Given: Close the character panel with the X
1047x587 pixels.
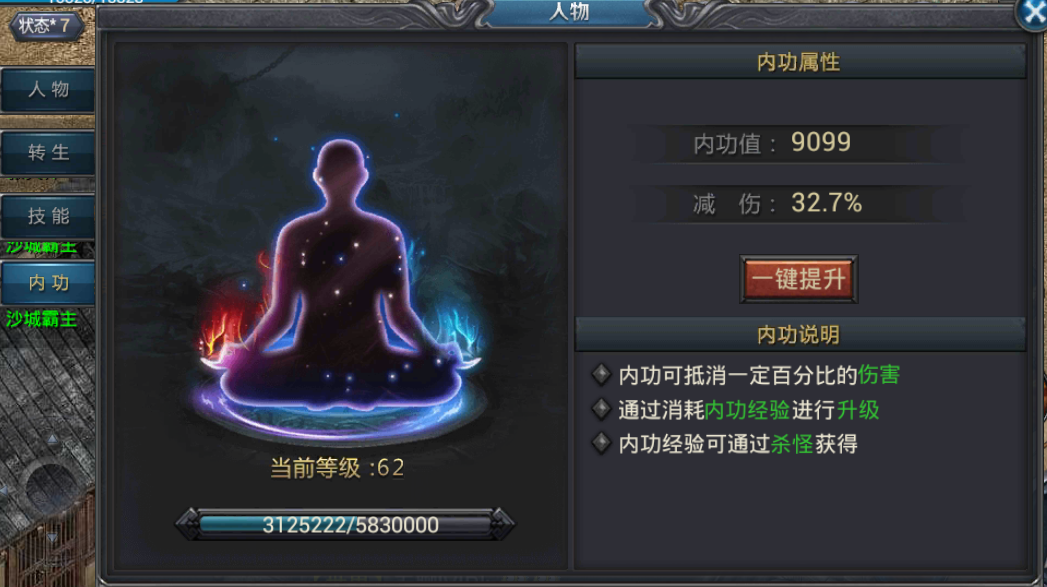Looking at the screenshot, I should pyautogui.click(x=1032, y=13).
